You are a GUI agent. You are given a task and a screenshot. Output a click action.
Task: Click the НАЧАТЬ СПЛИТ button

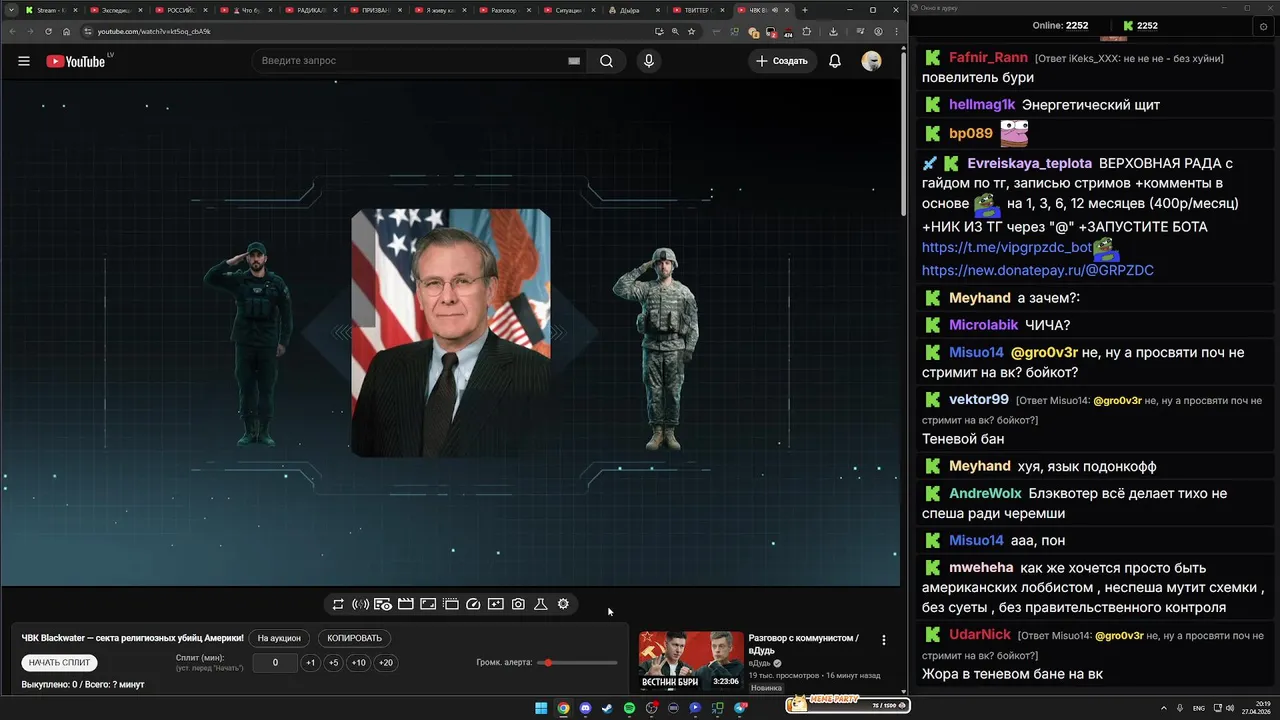[60, 662]
